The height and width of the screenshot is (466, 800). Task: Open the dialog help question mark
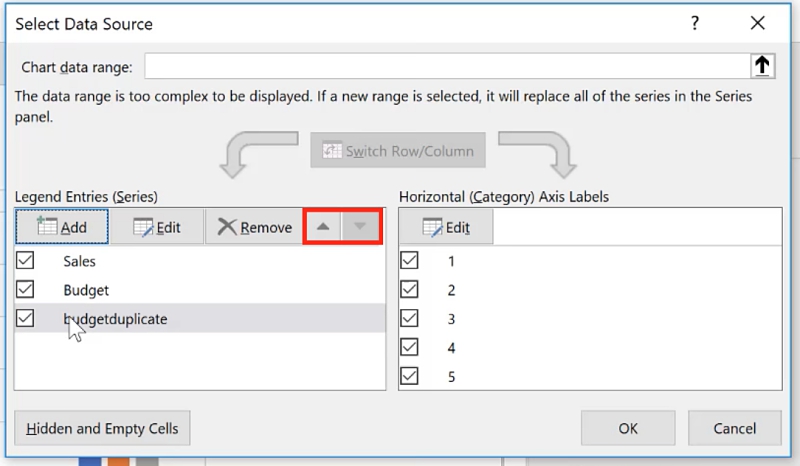(695, 23)
